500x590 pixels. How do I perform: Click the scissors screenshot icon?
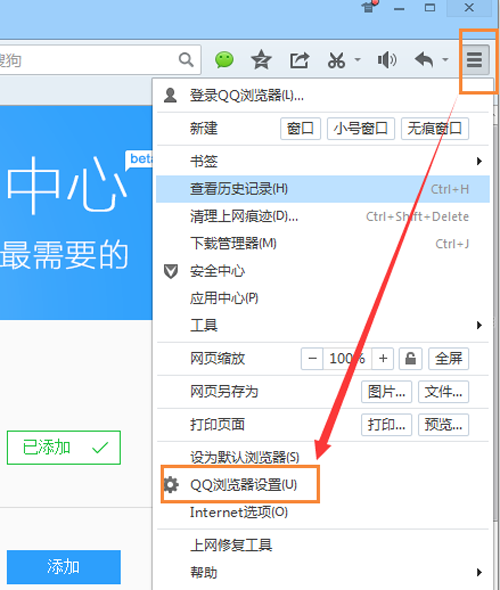336,60
